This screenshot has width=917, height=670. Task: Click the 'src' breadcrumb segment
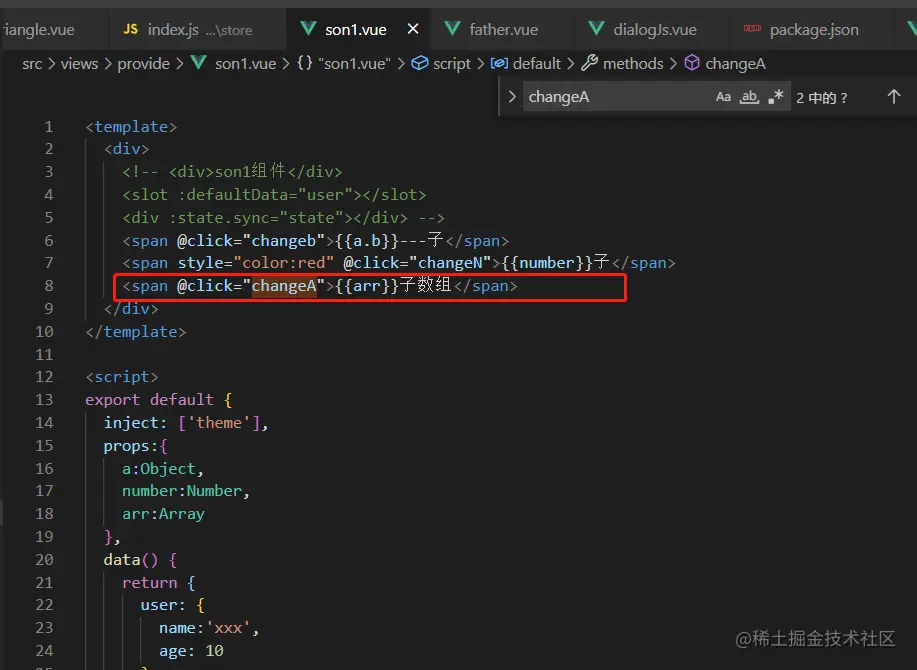[x=32, y=64]
